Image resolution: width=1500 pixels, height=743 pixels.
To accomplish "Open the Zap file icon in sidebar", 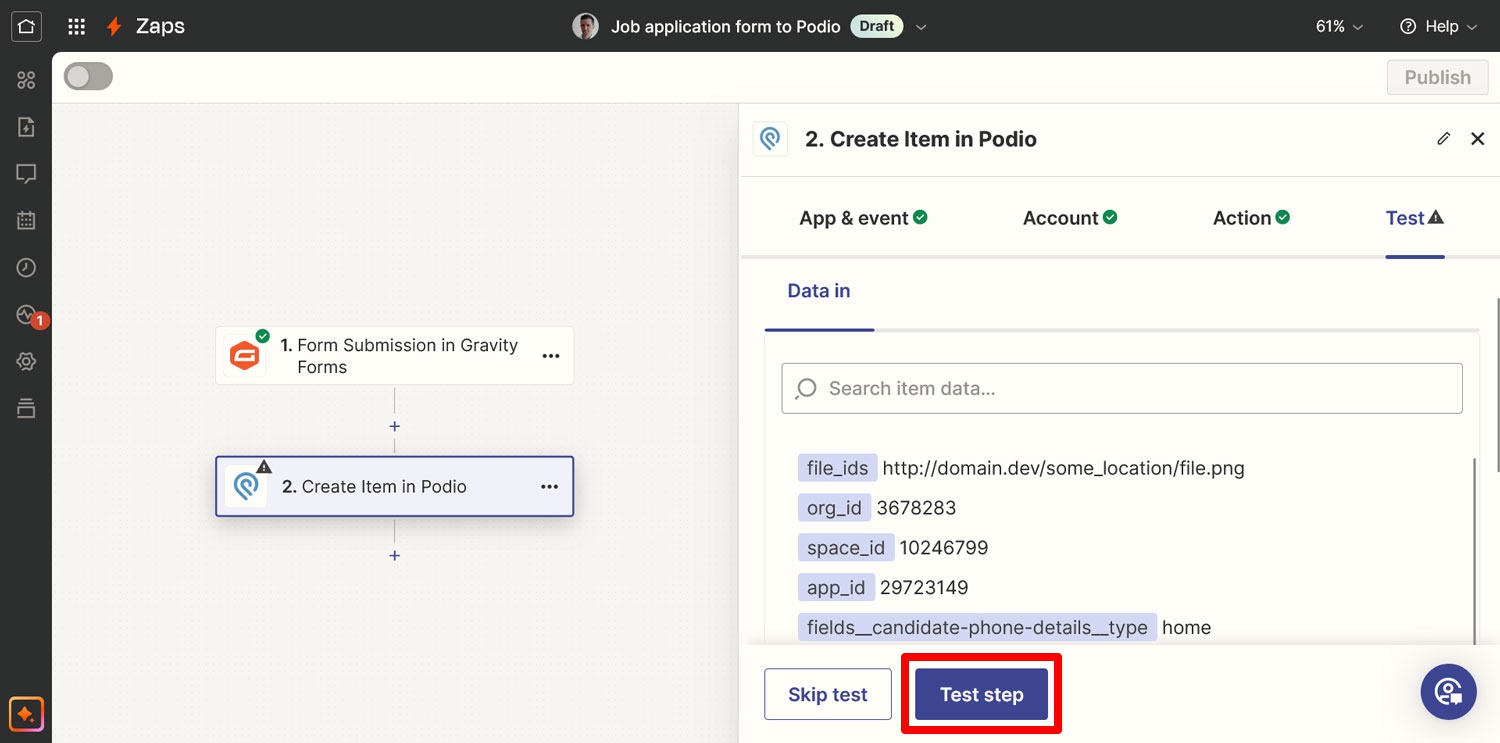I will click(x=26, y=127).
